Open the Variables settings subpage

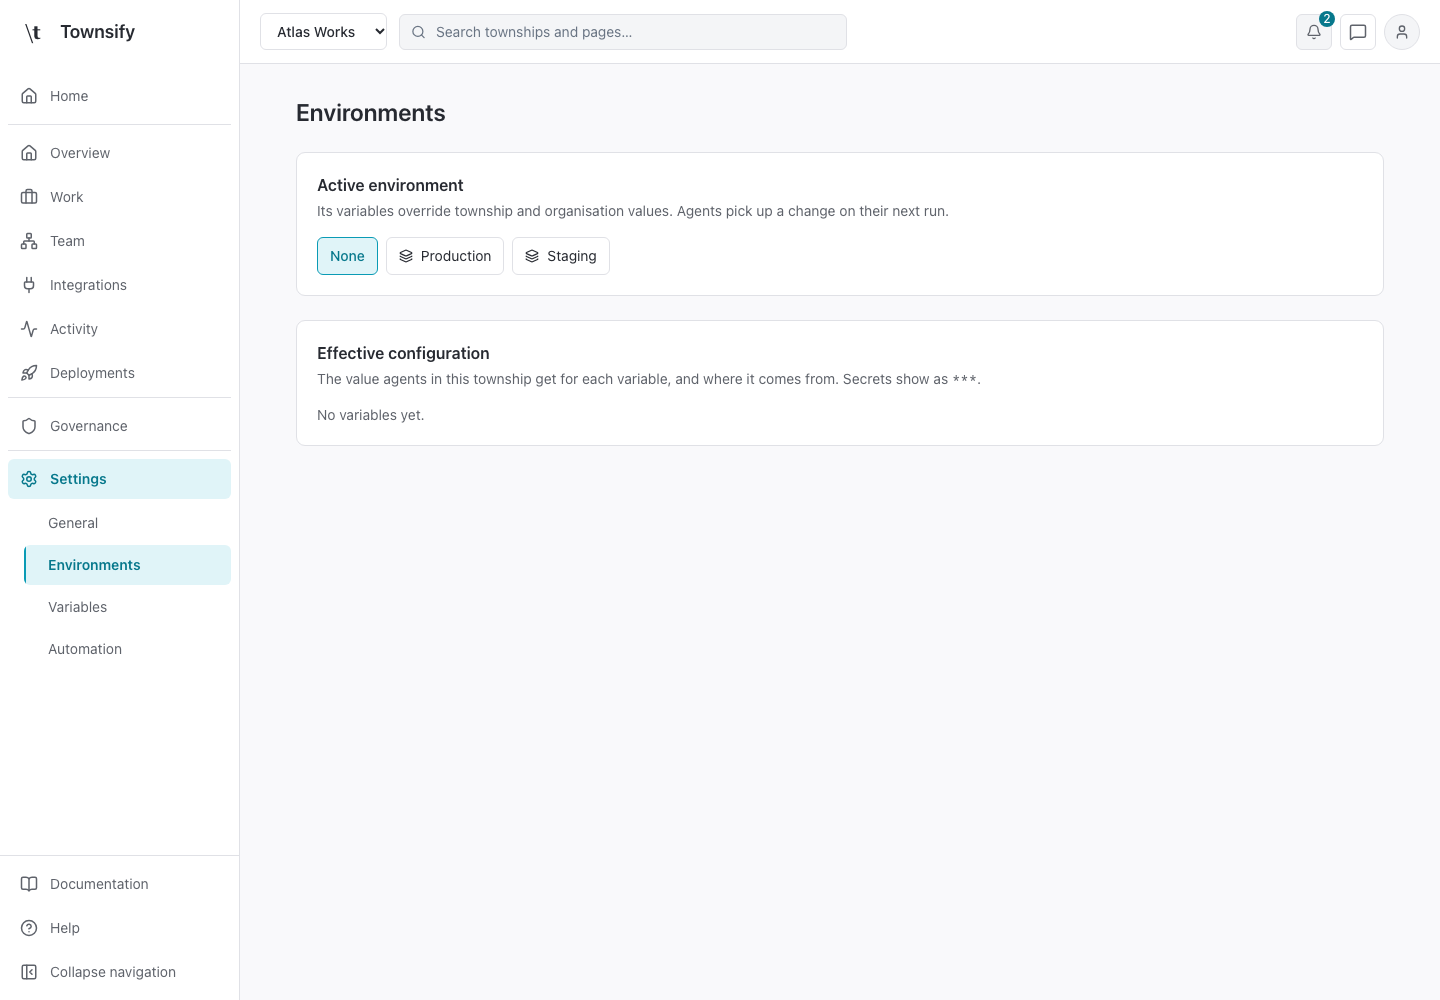click(127, 607)
